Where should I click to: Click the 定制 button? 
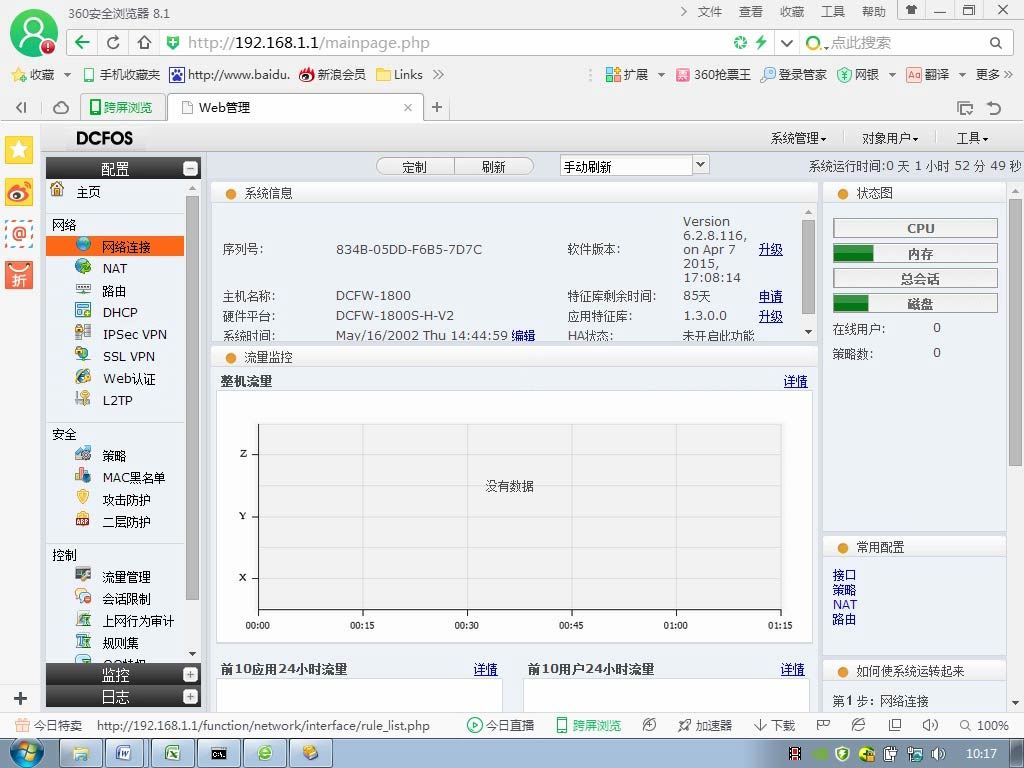pyautogui.click(x=415, y=167)
